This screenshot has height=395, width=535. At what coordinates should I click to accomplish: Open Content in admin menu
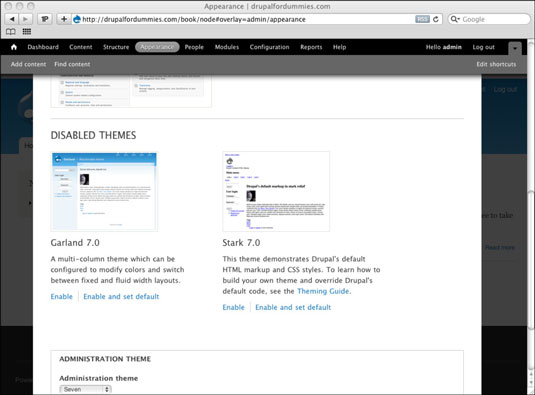[x=81, y=47]
